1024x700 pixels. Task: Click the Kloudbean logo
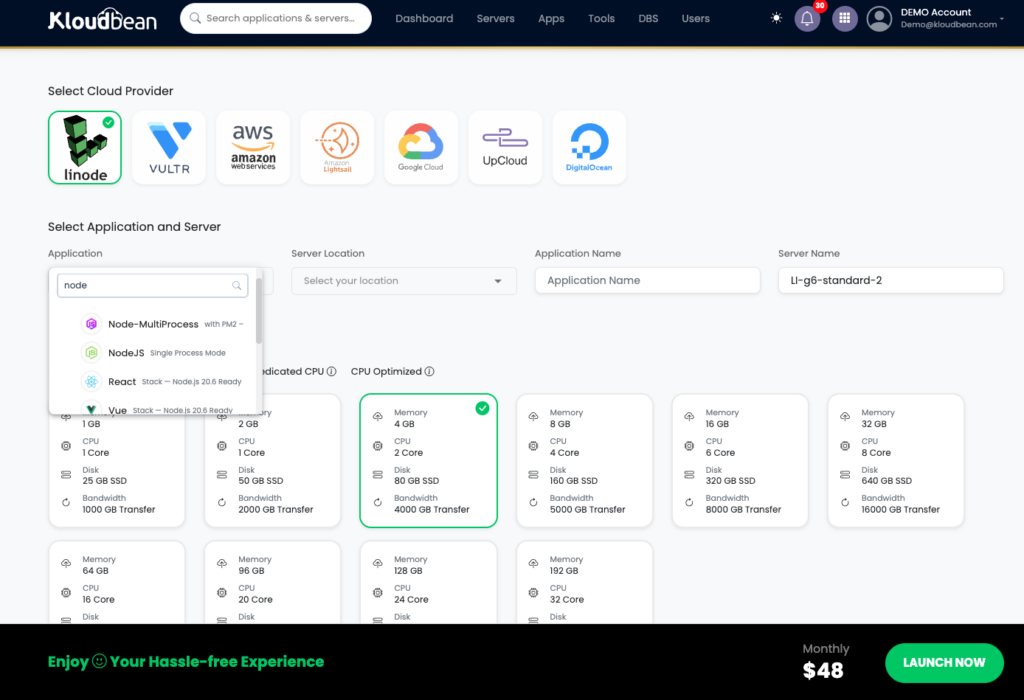point(103,19)
